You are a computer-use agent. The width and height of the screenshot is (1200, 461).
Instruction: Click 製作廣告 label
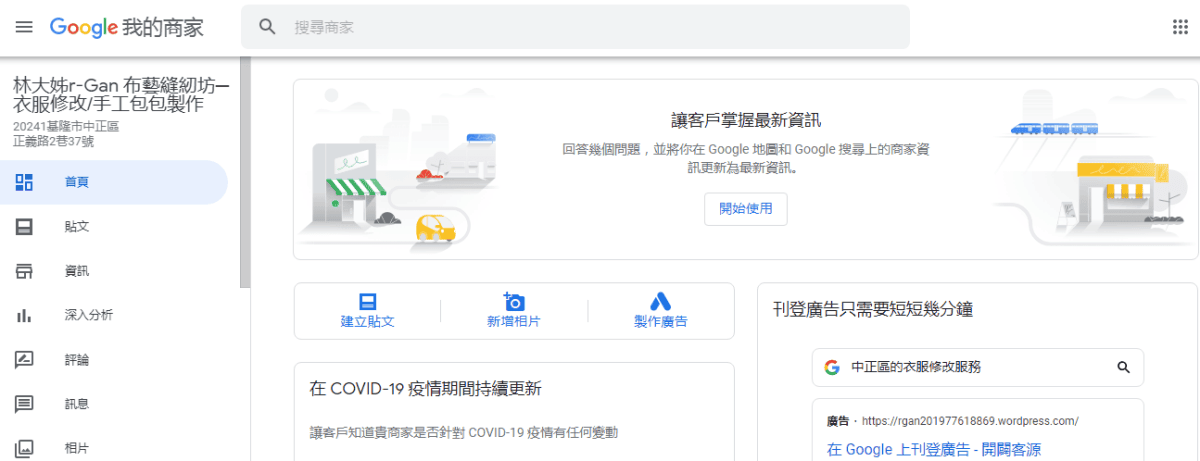pos(660,322)
